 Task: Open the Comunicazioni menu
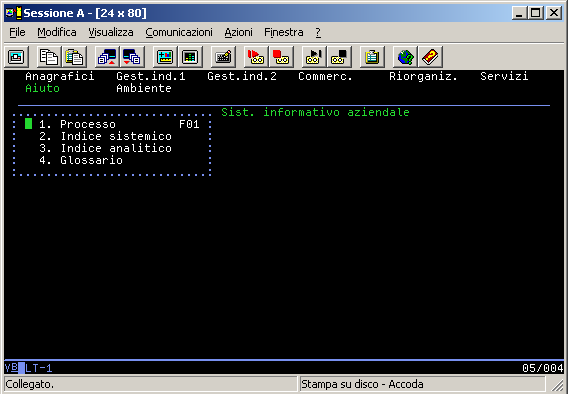point(179,33)
